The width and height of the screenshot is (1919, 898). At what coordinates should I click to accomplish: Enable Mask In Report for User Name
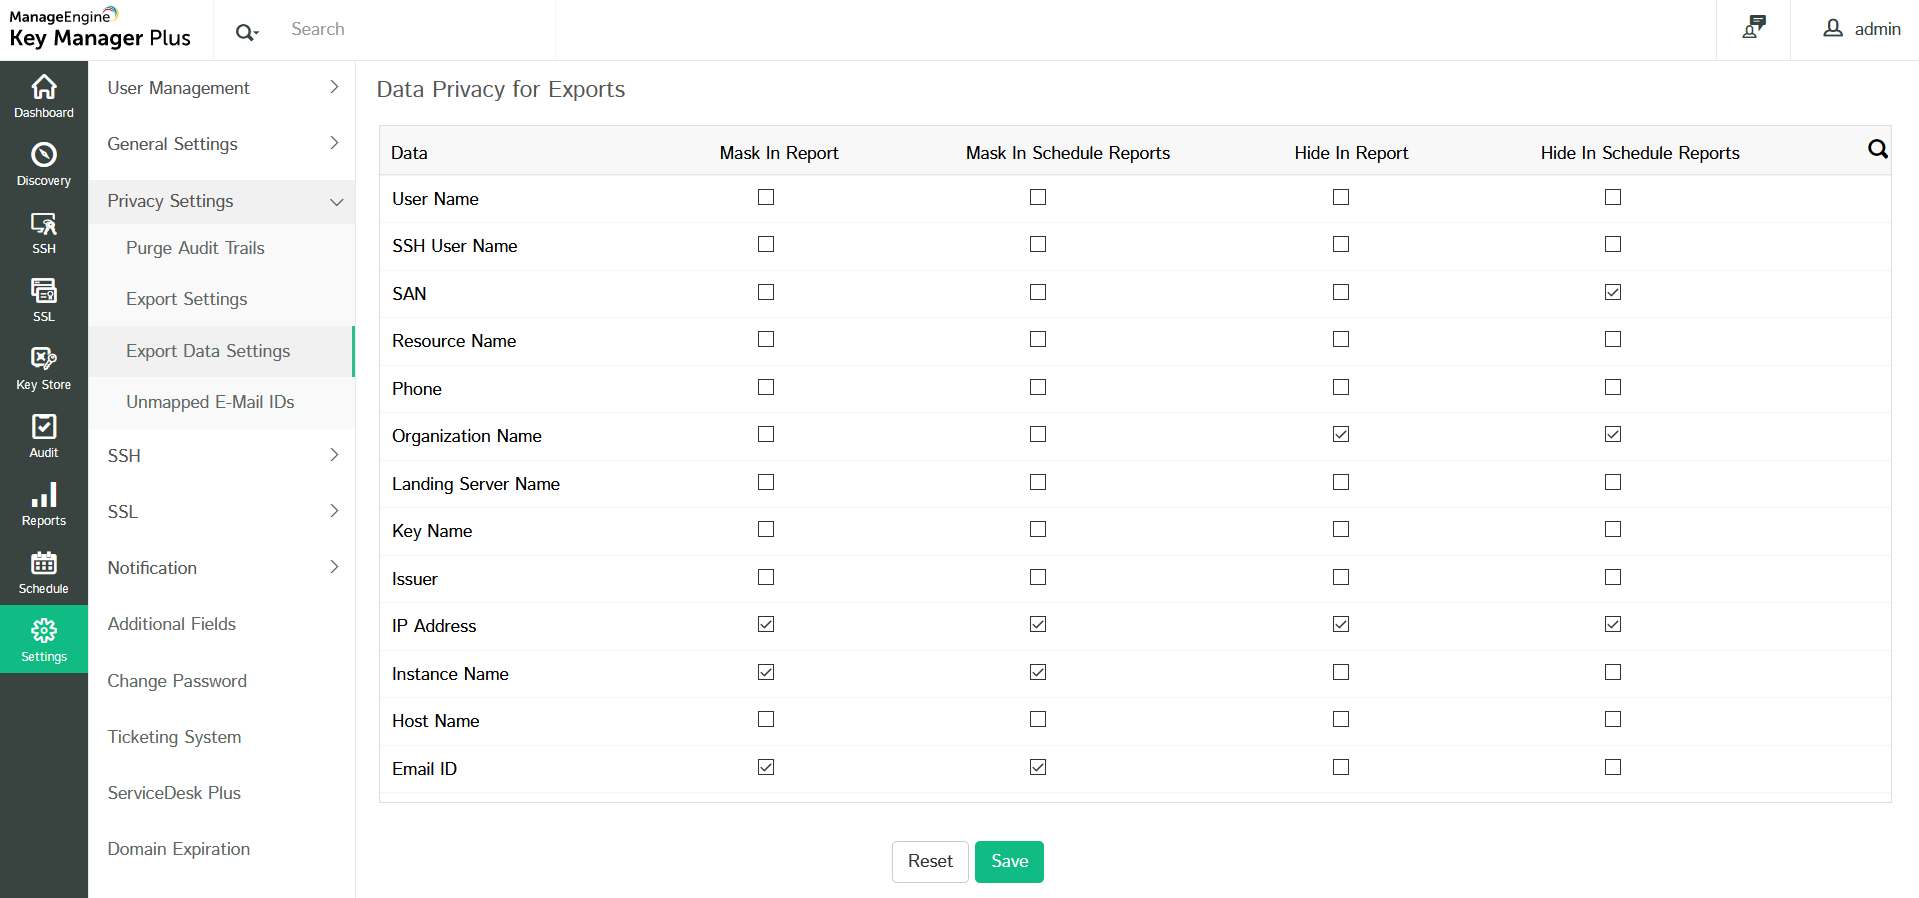[766, 197]
